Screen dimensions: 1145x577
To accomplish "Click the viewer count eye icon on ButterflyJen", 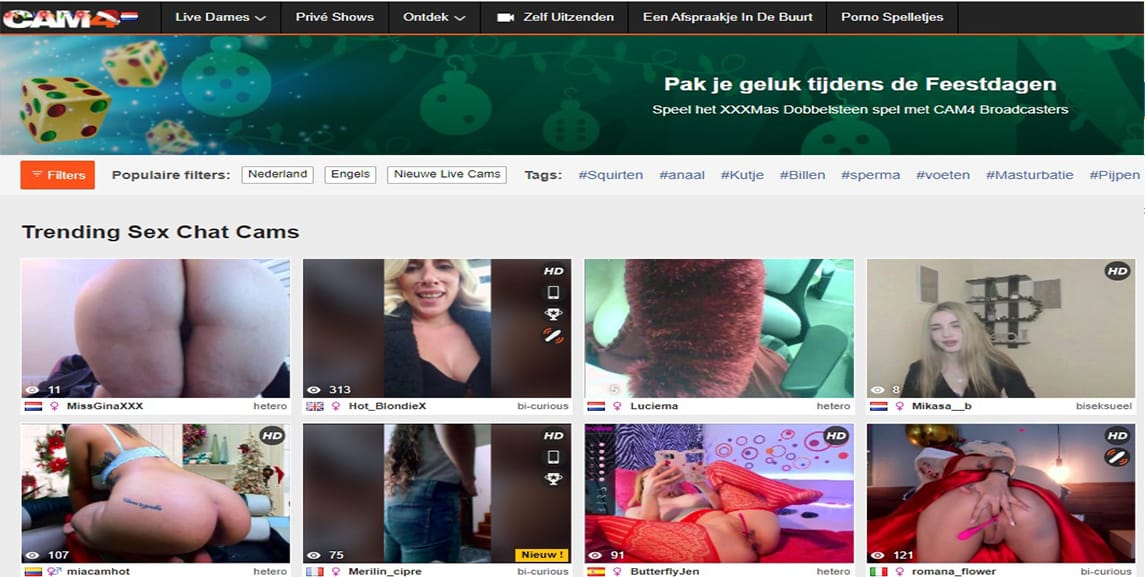I will tap(596, 555).
